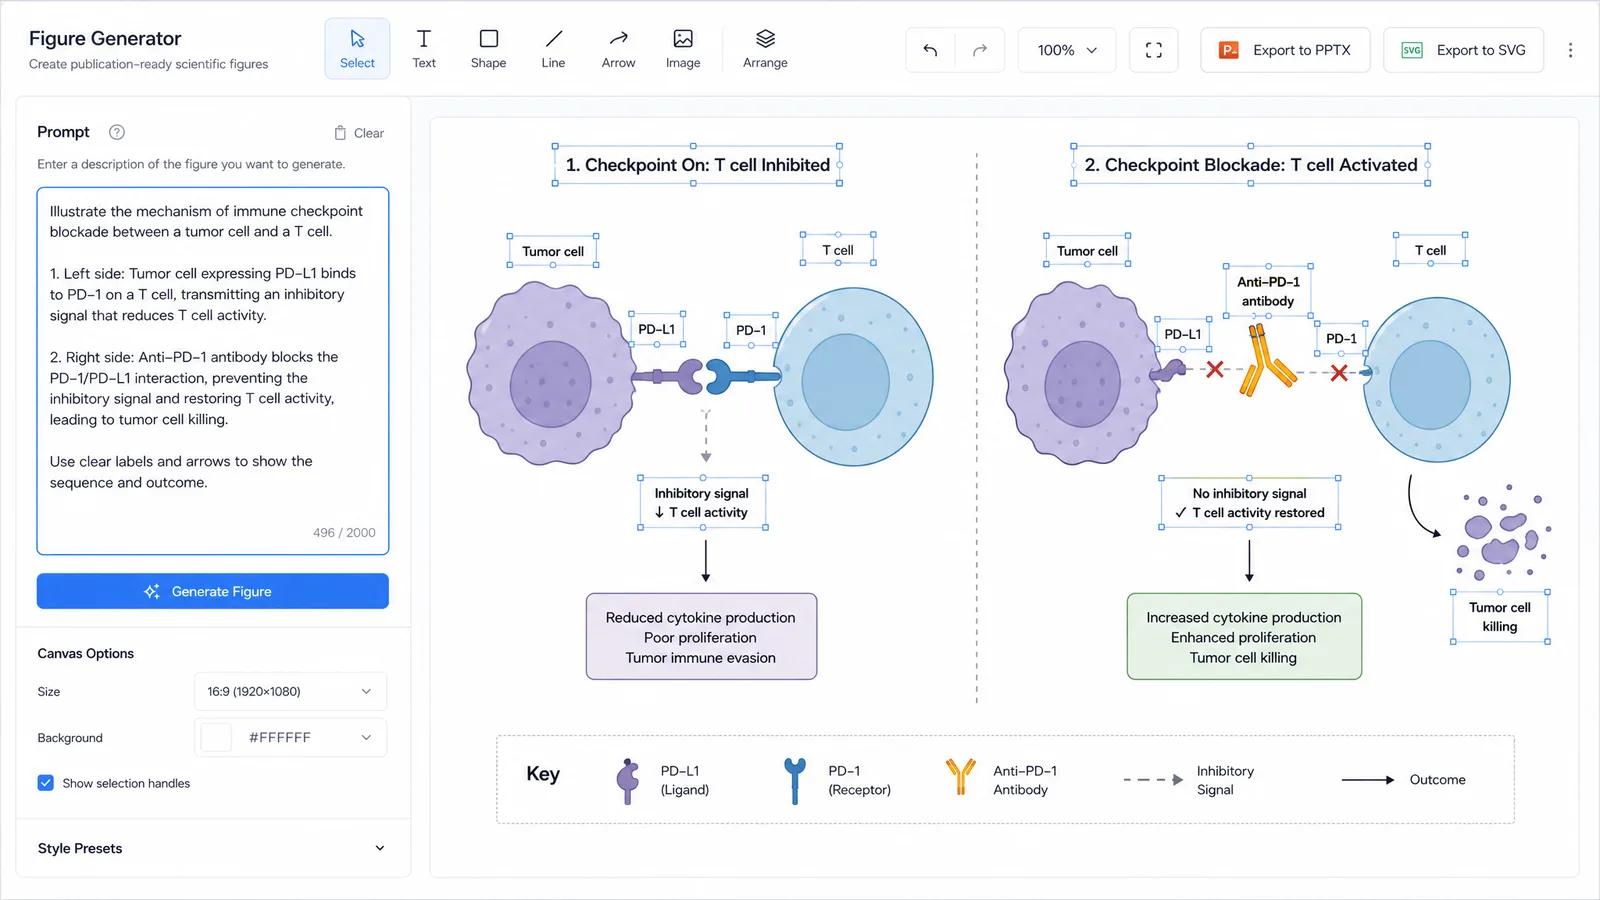Select the blue T cell in left panel
This screenshot has width=1600, height=900.
click(853, 377)
